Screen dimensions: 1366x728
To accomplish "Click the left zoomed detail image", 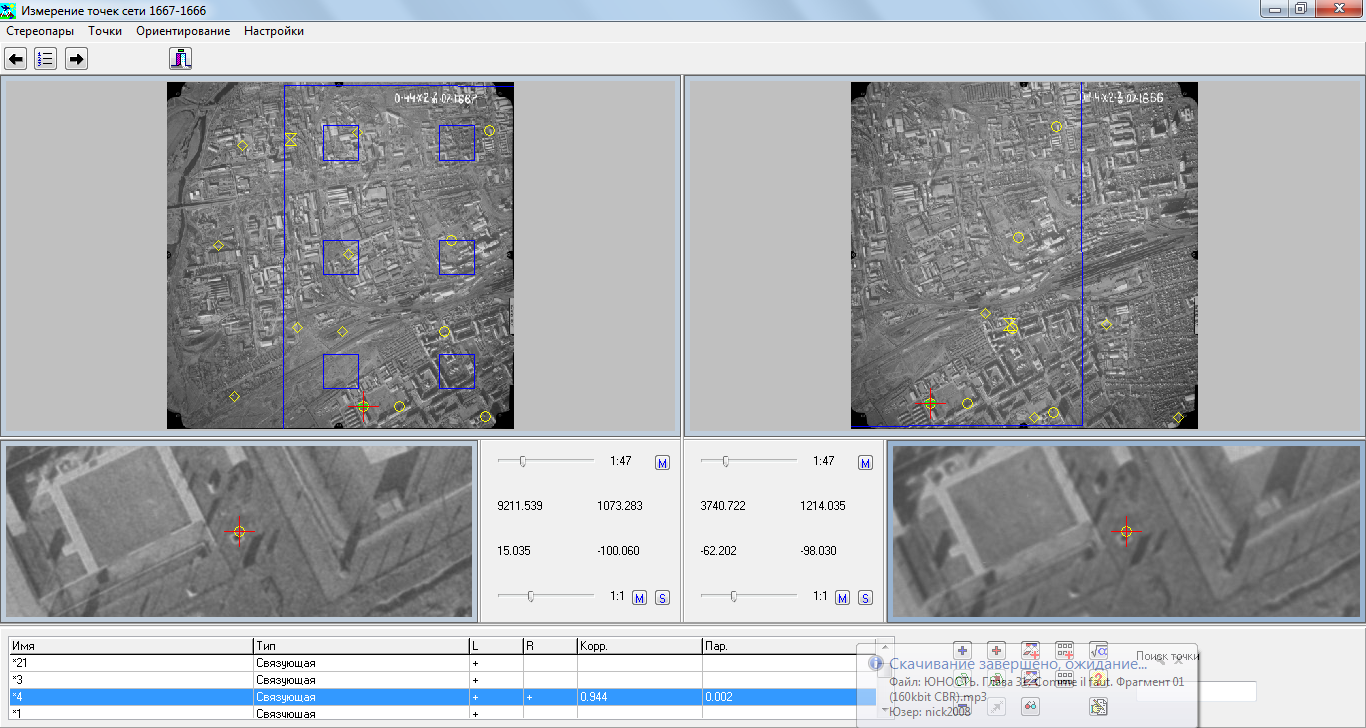I will tap(239, 531).
